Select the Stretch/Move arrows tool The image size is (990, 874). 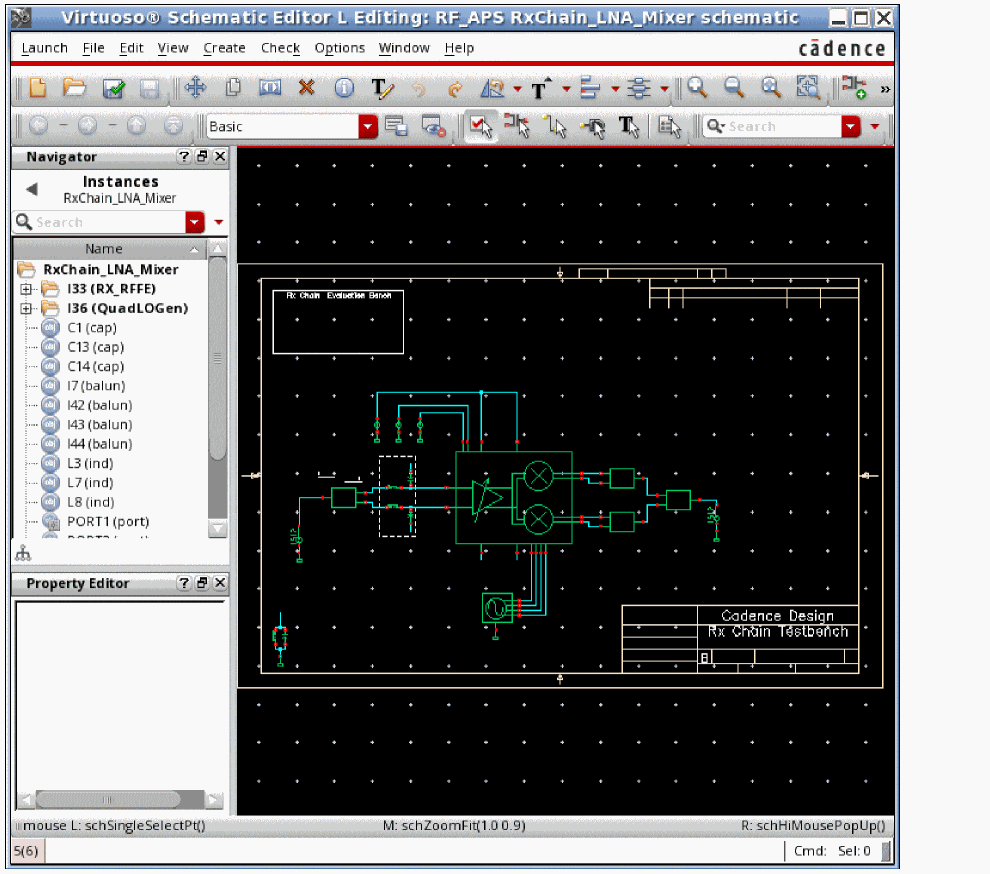coord(196,89)
